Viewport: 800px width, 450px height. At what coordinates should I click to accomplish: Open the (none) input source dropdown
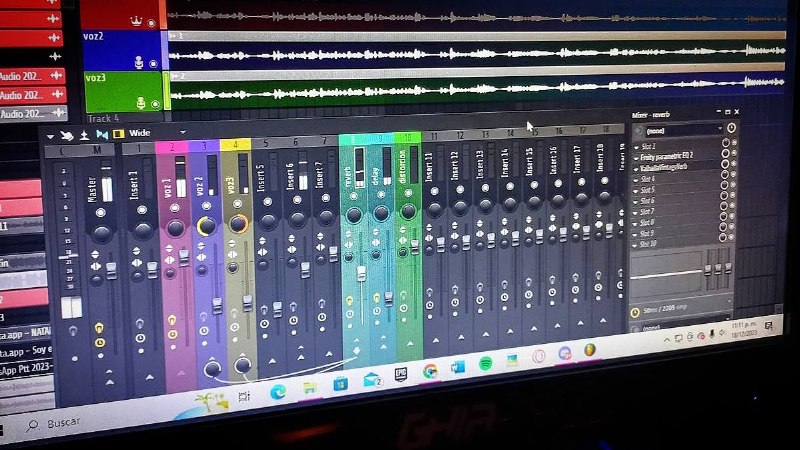pos(682,131)
